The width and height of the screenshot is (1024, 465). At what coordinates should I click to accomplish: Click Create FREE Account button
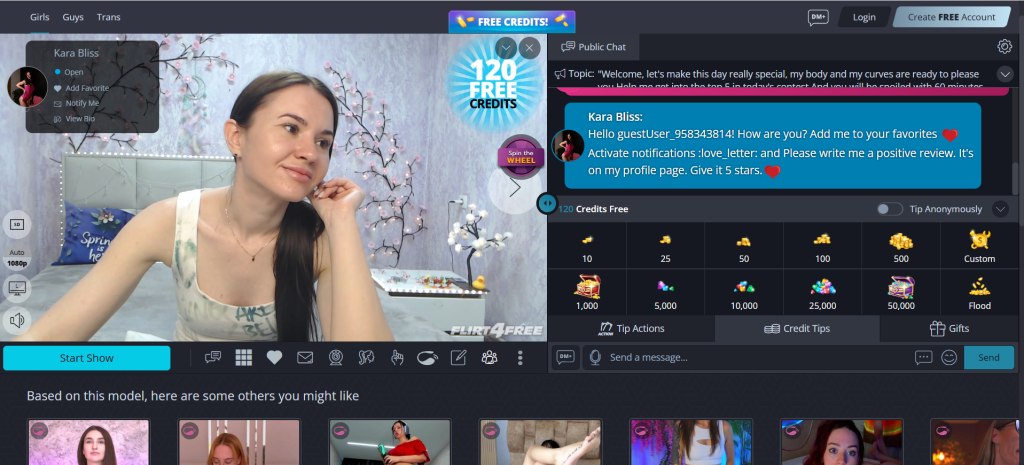pyautogui.click(x=951, y=17)
